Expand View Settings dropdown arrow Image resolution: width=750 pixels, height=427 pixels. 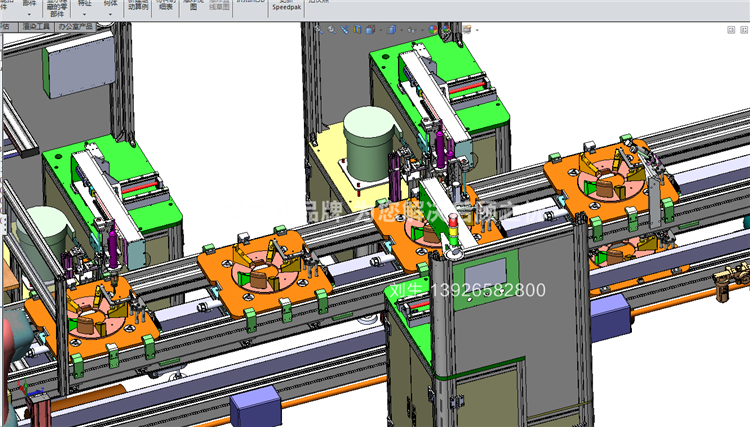coord(477,30)
